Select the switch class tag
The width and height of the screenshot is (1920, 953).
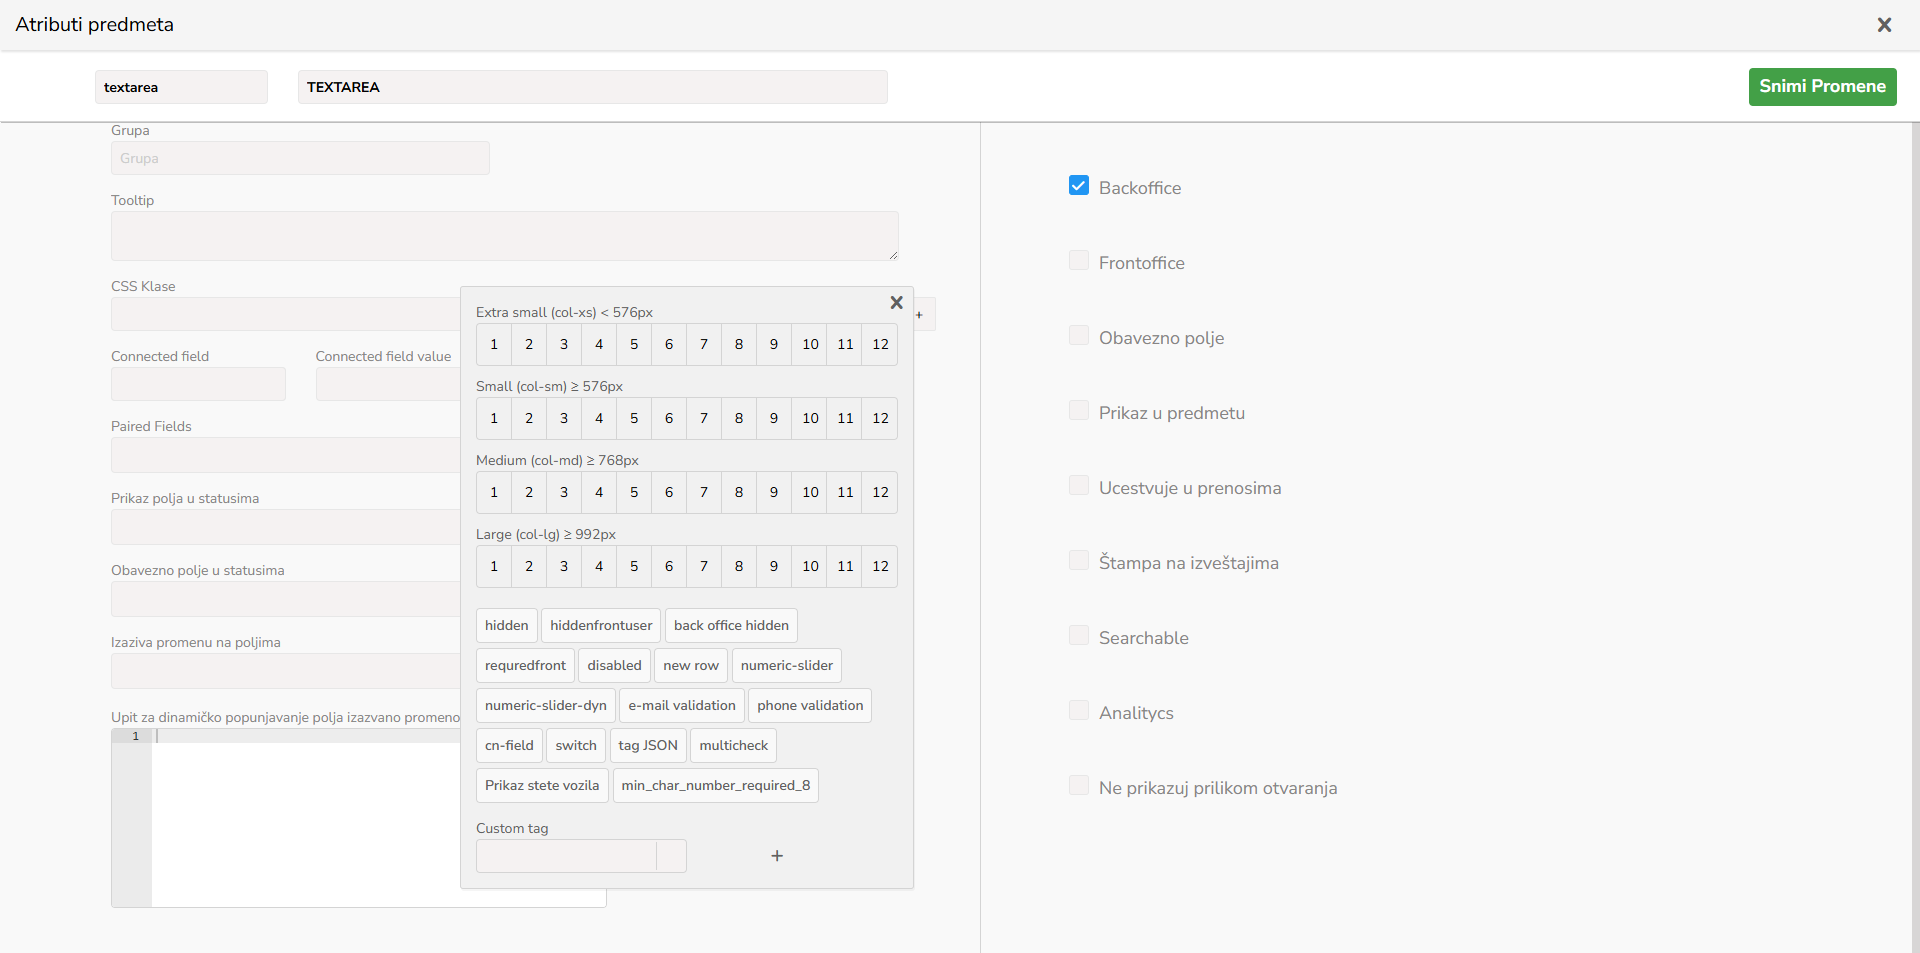[x=576, y=746]
